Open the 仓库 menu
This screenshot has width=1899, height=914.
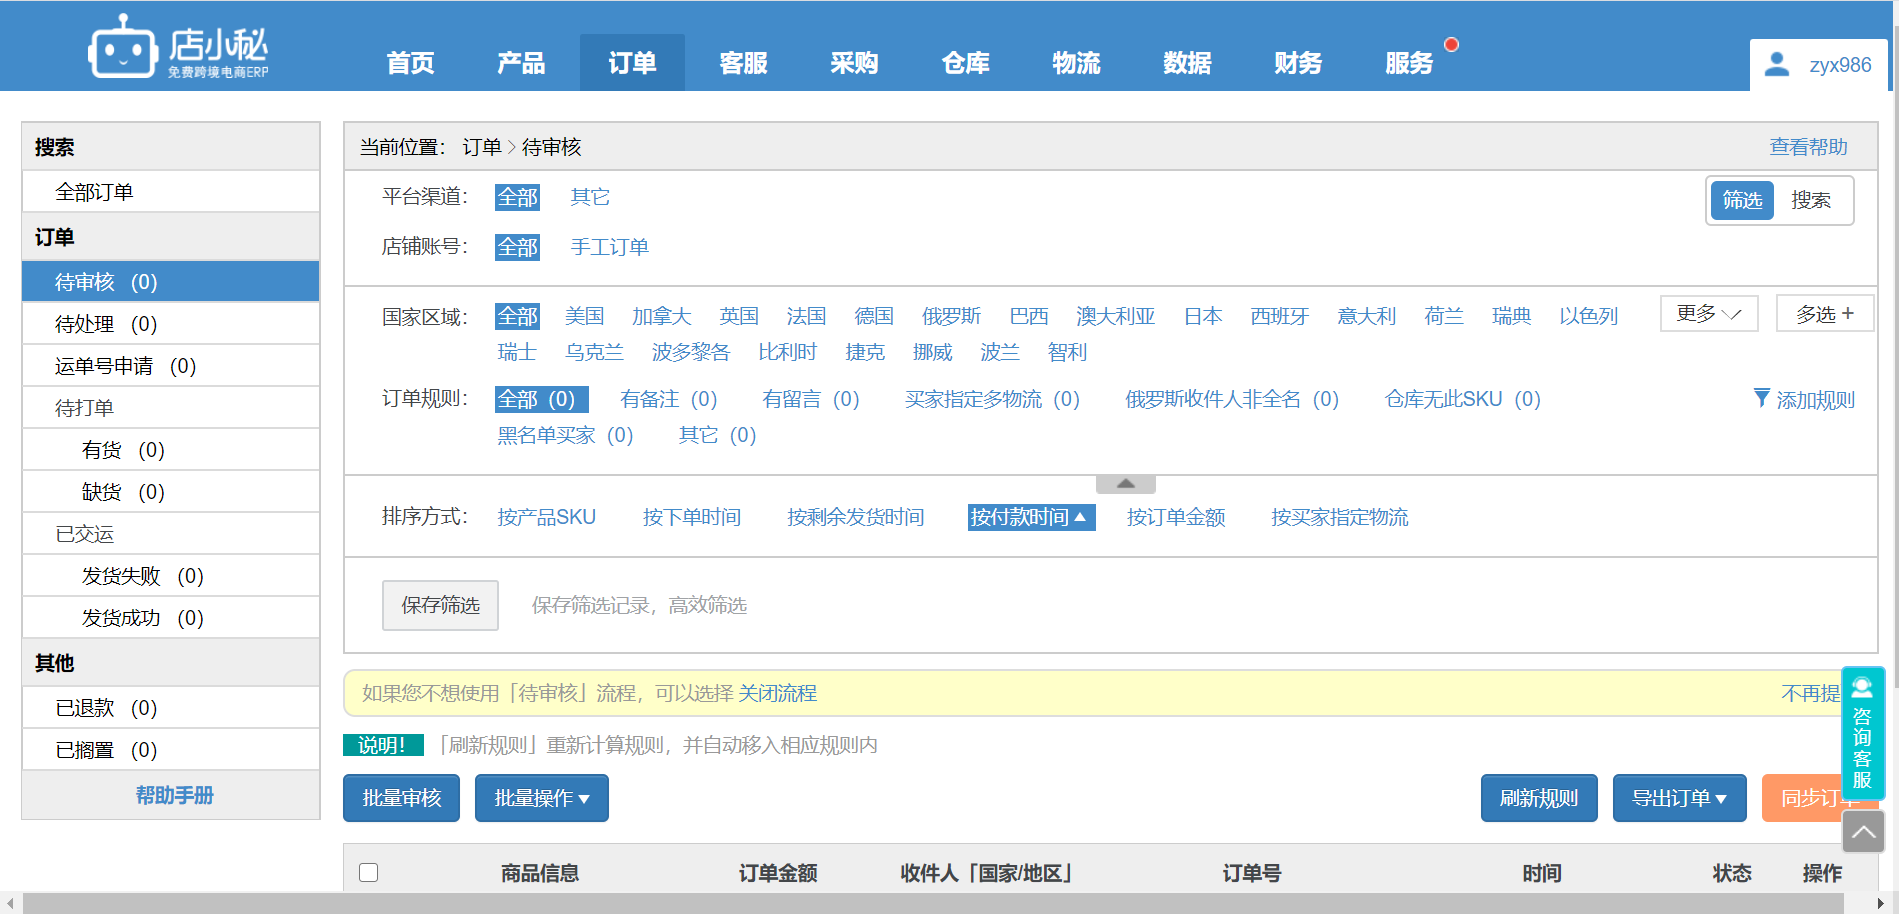(966, 63)
